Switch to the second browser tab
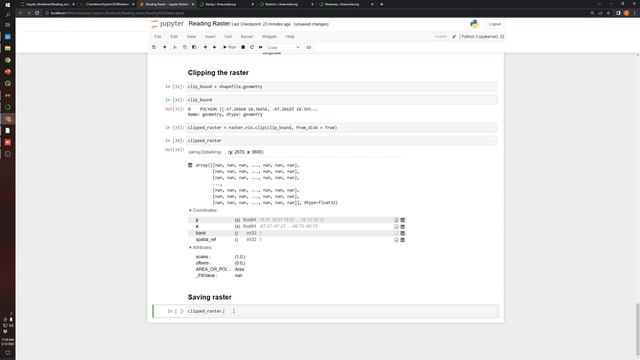 tap(107, 4)
